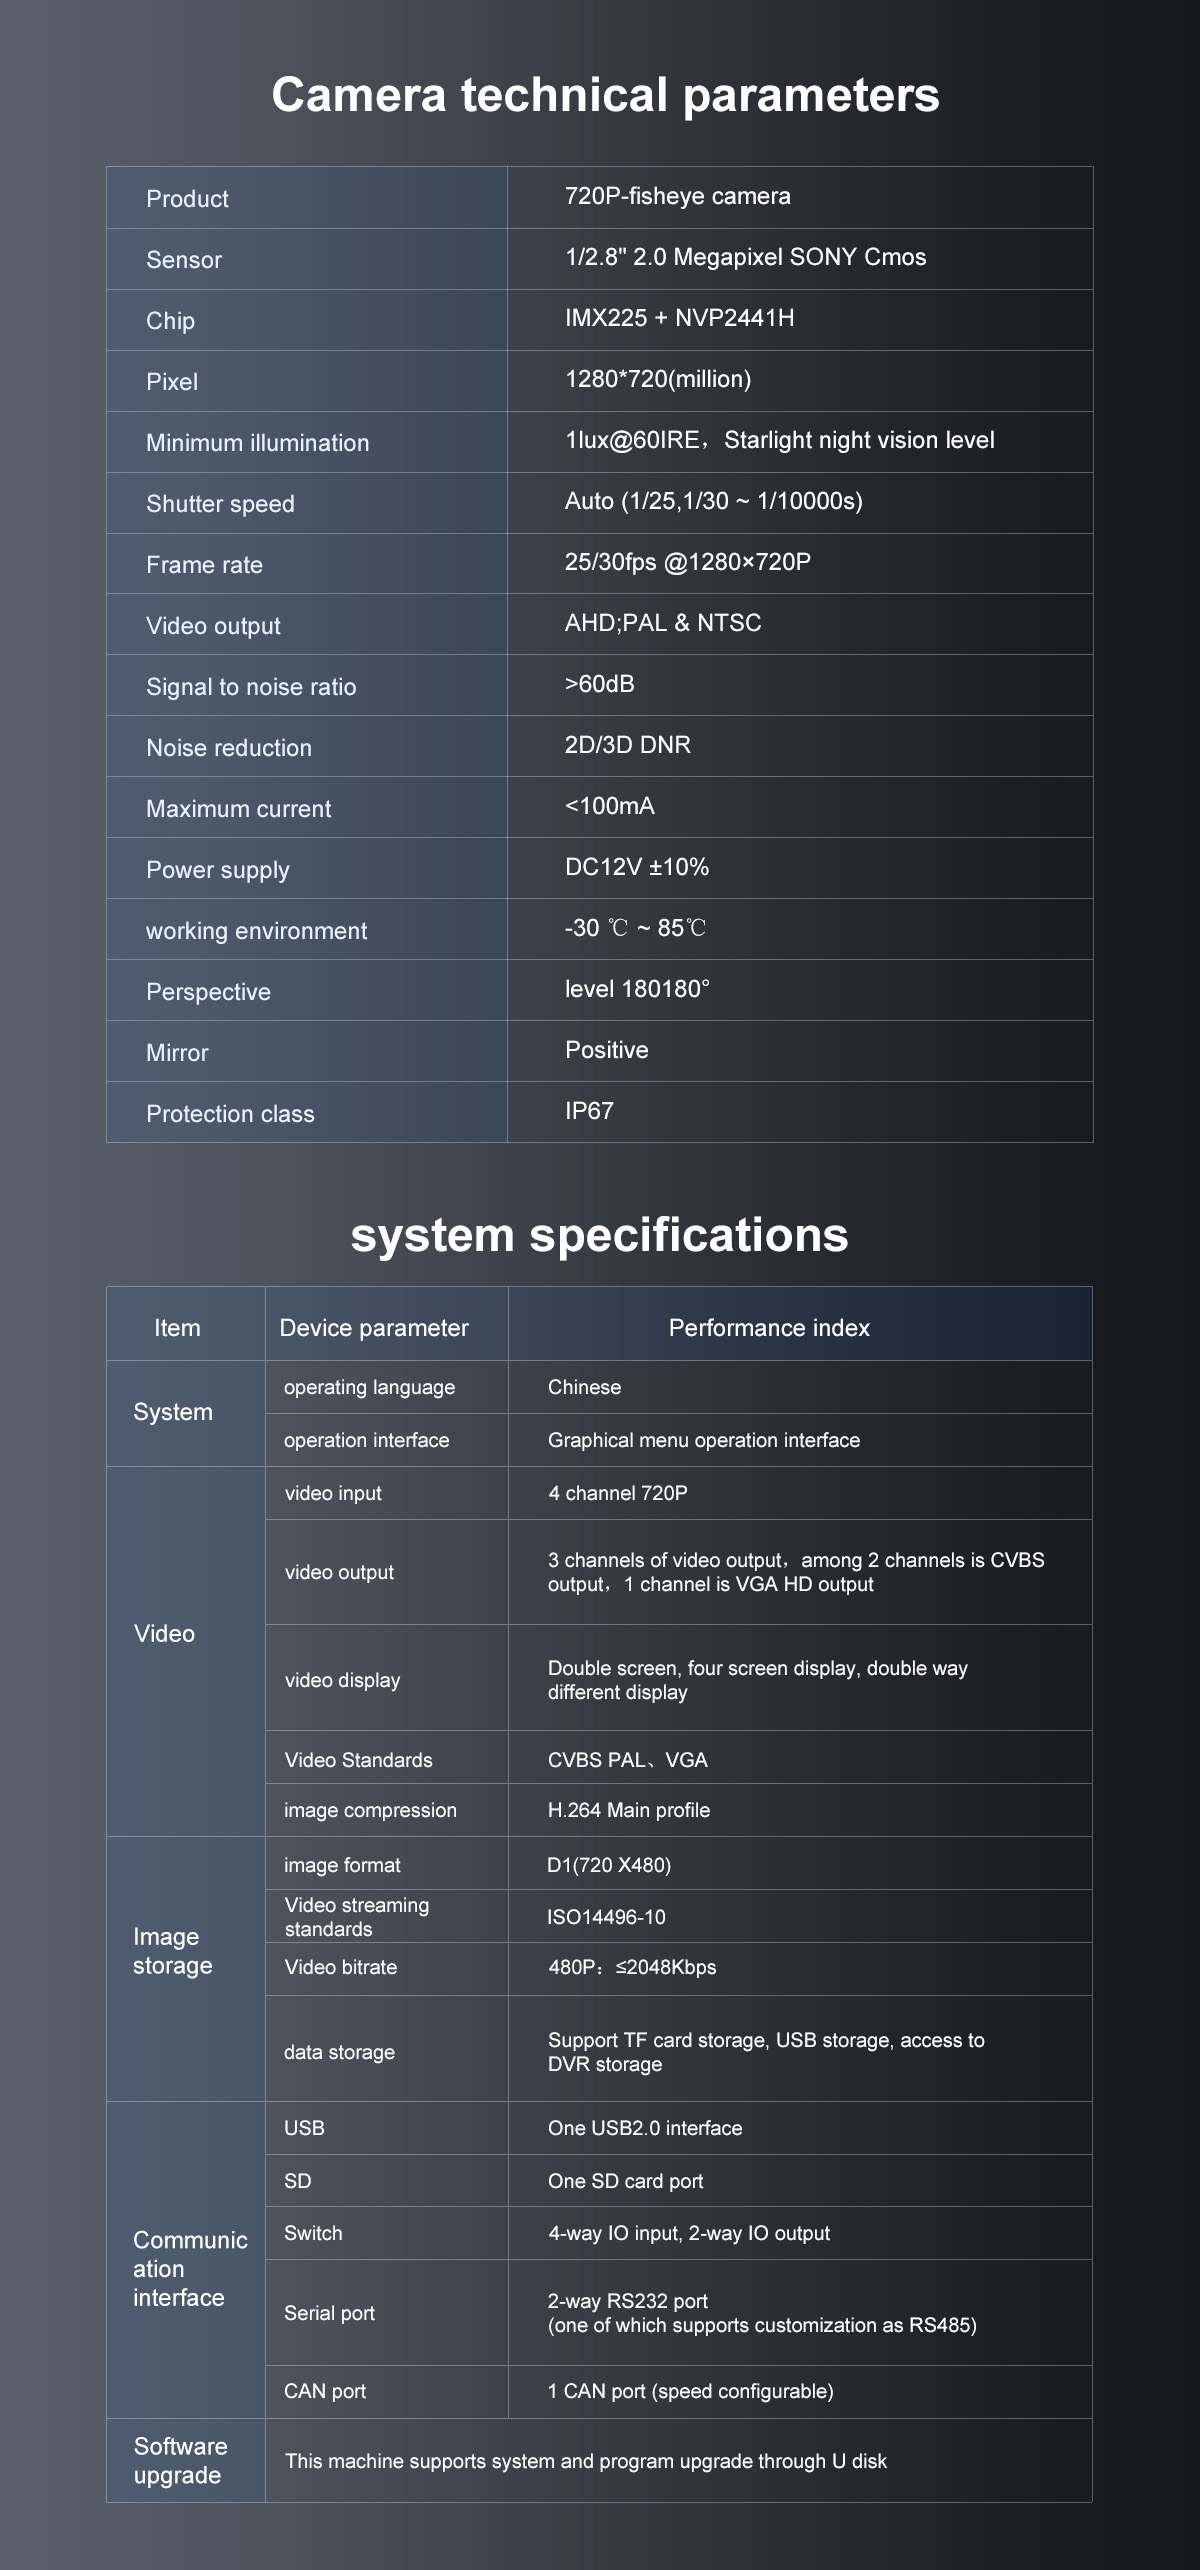The height and width of the screenshot is (2570, 1200).
Task: Click the 'system specifications' heading
Action: coord(599,1235)
